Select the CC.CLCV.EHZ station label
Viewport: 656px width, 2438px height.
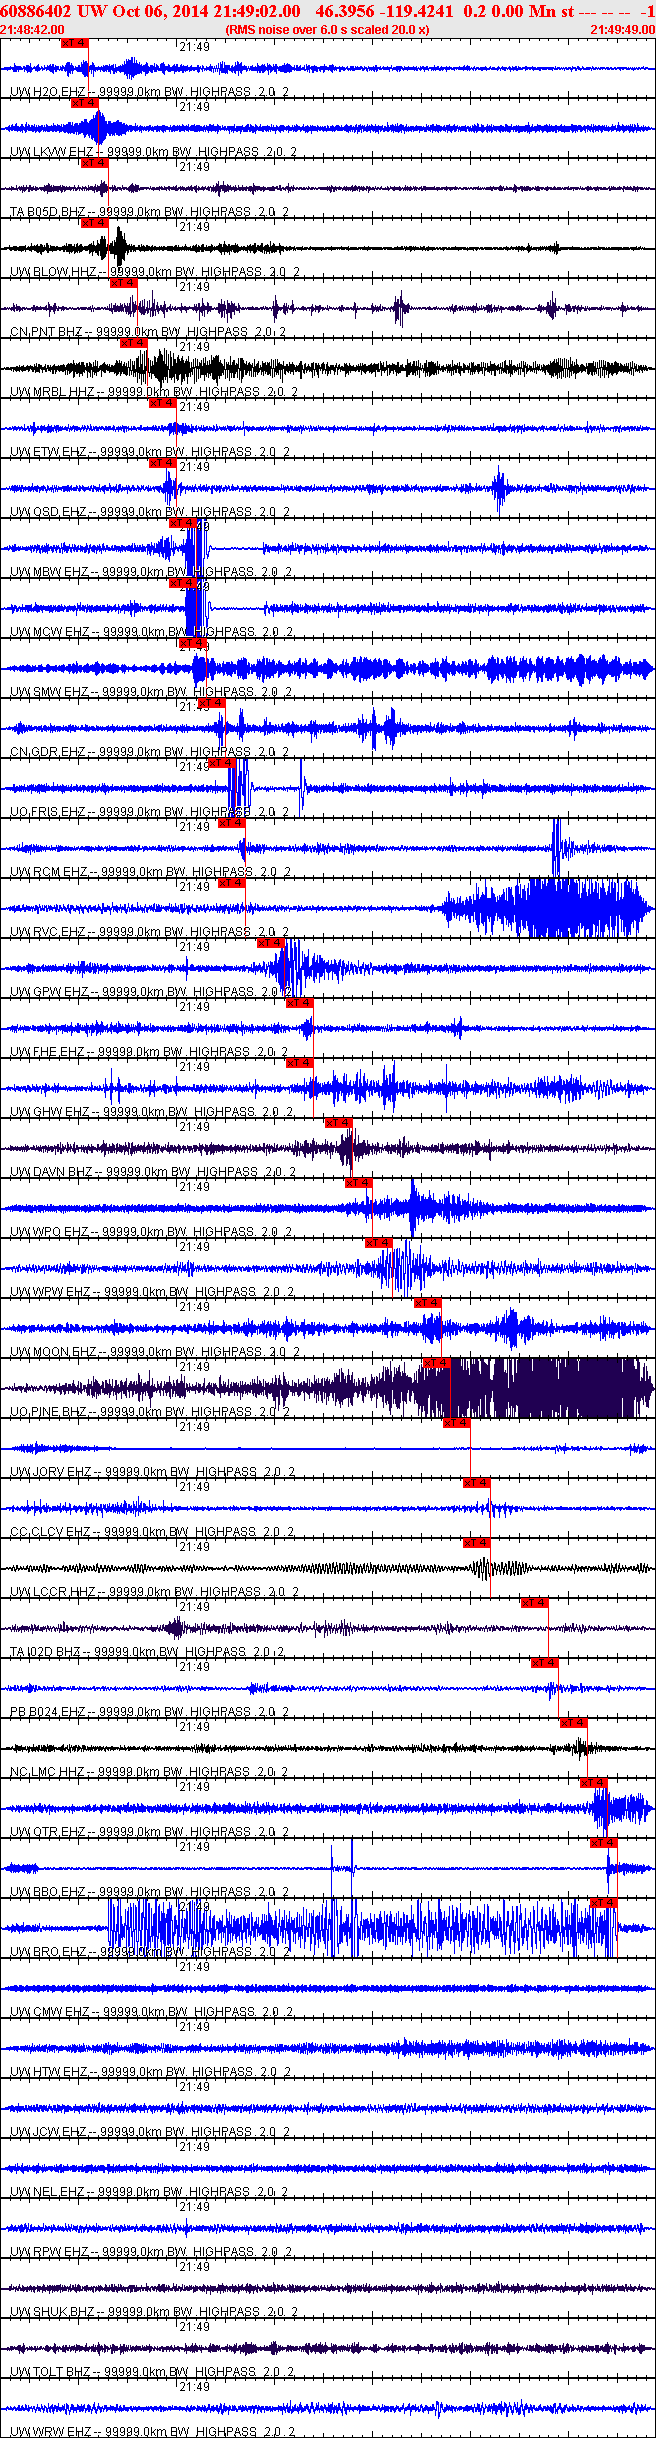coord(152,1532)
